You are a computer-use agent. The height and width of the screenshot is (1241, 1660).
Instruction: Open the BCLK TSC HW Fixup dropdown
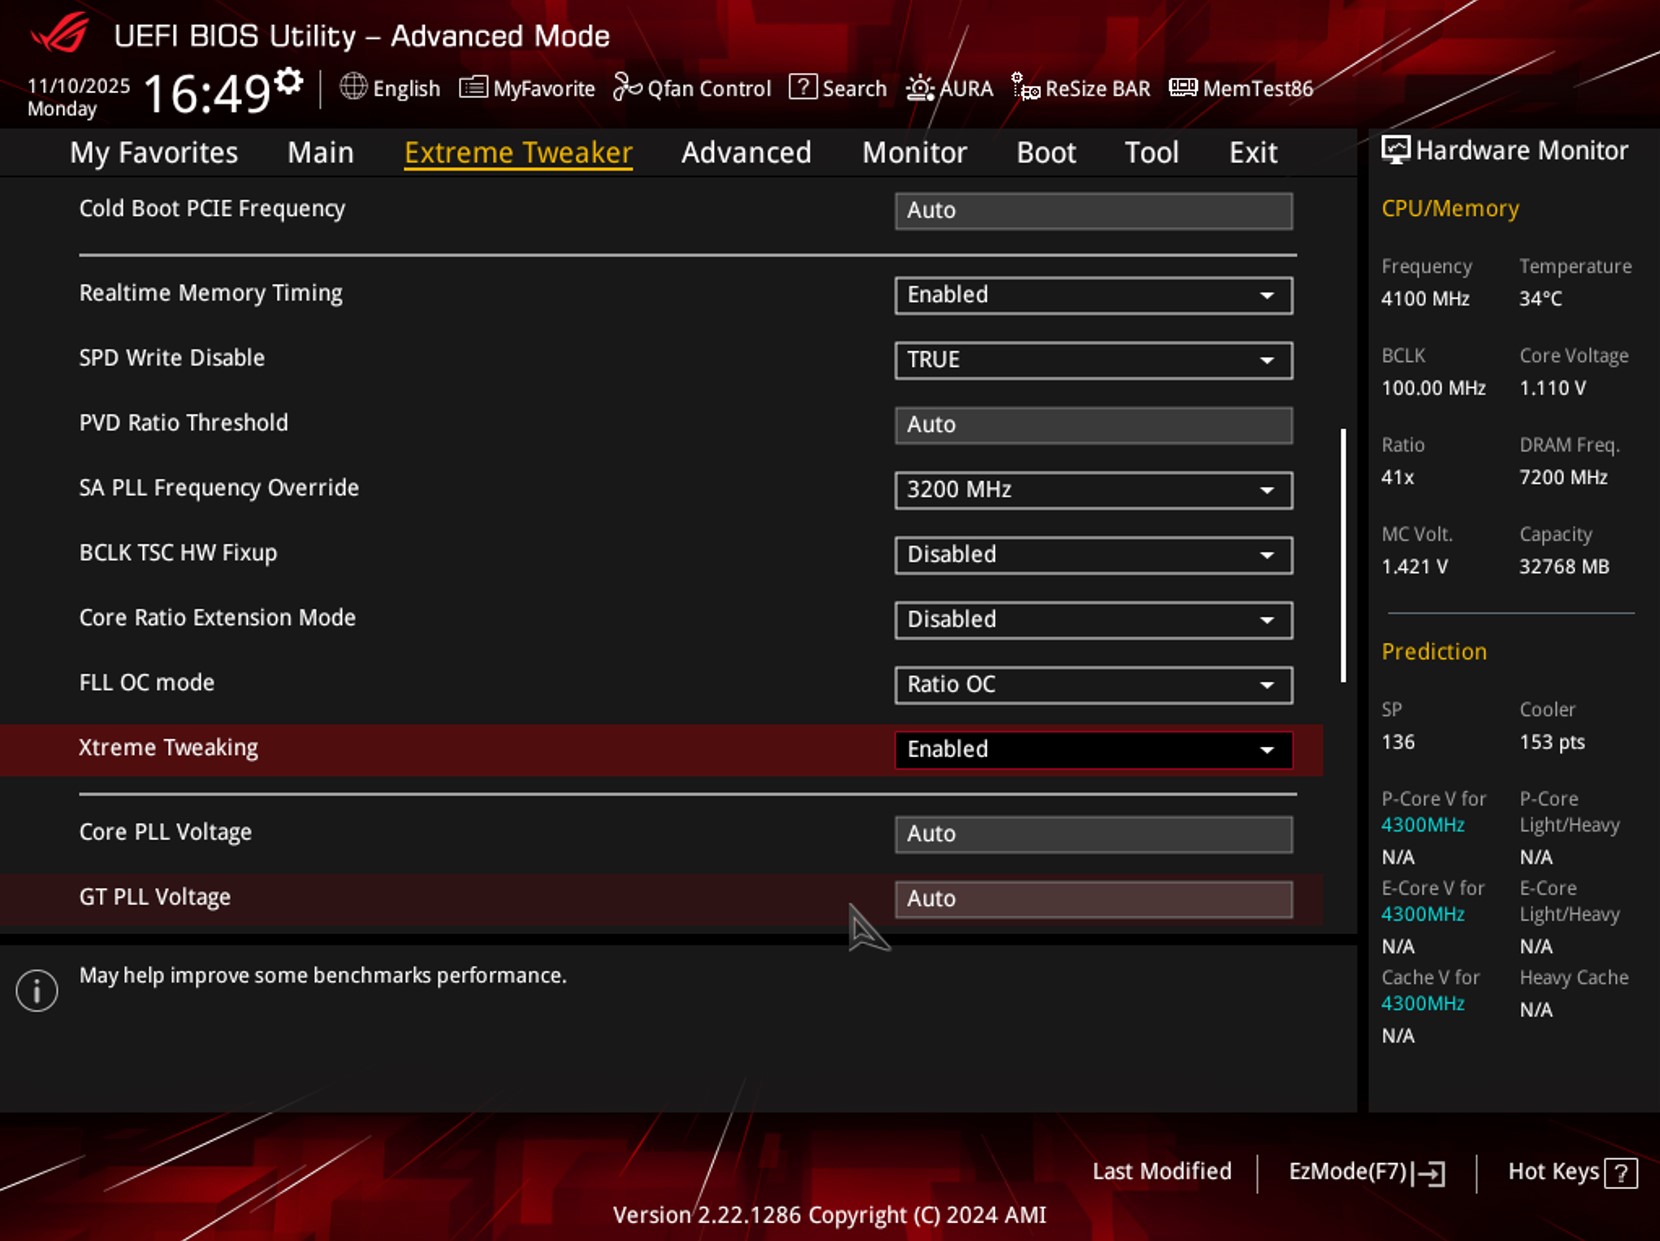pyautogui.click(x=1093, y=555)
